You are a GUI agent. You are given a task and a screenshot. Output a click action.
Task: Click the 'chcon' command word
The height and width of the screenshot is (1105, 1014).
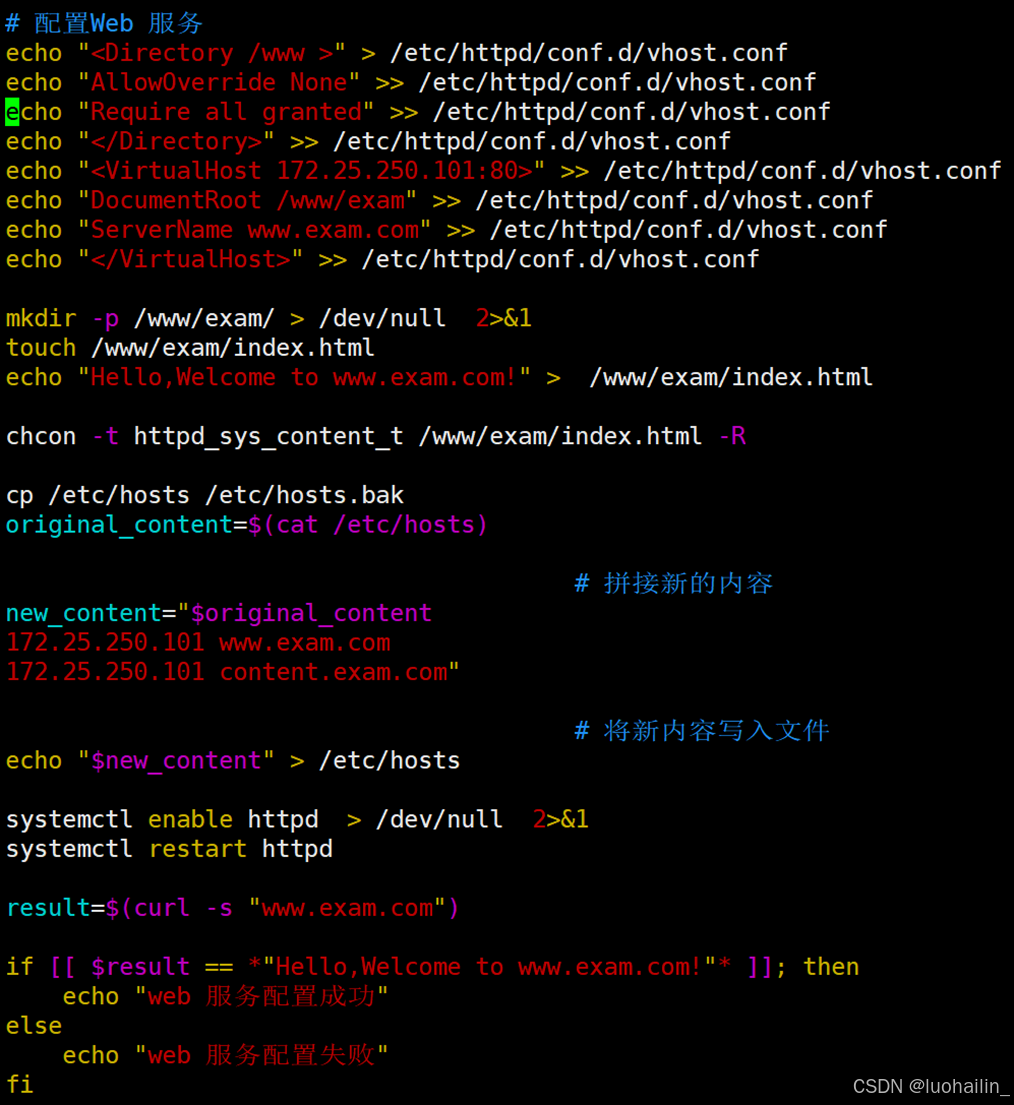[41, 437]
